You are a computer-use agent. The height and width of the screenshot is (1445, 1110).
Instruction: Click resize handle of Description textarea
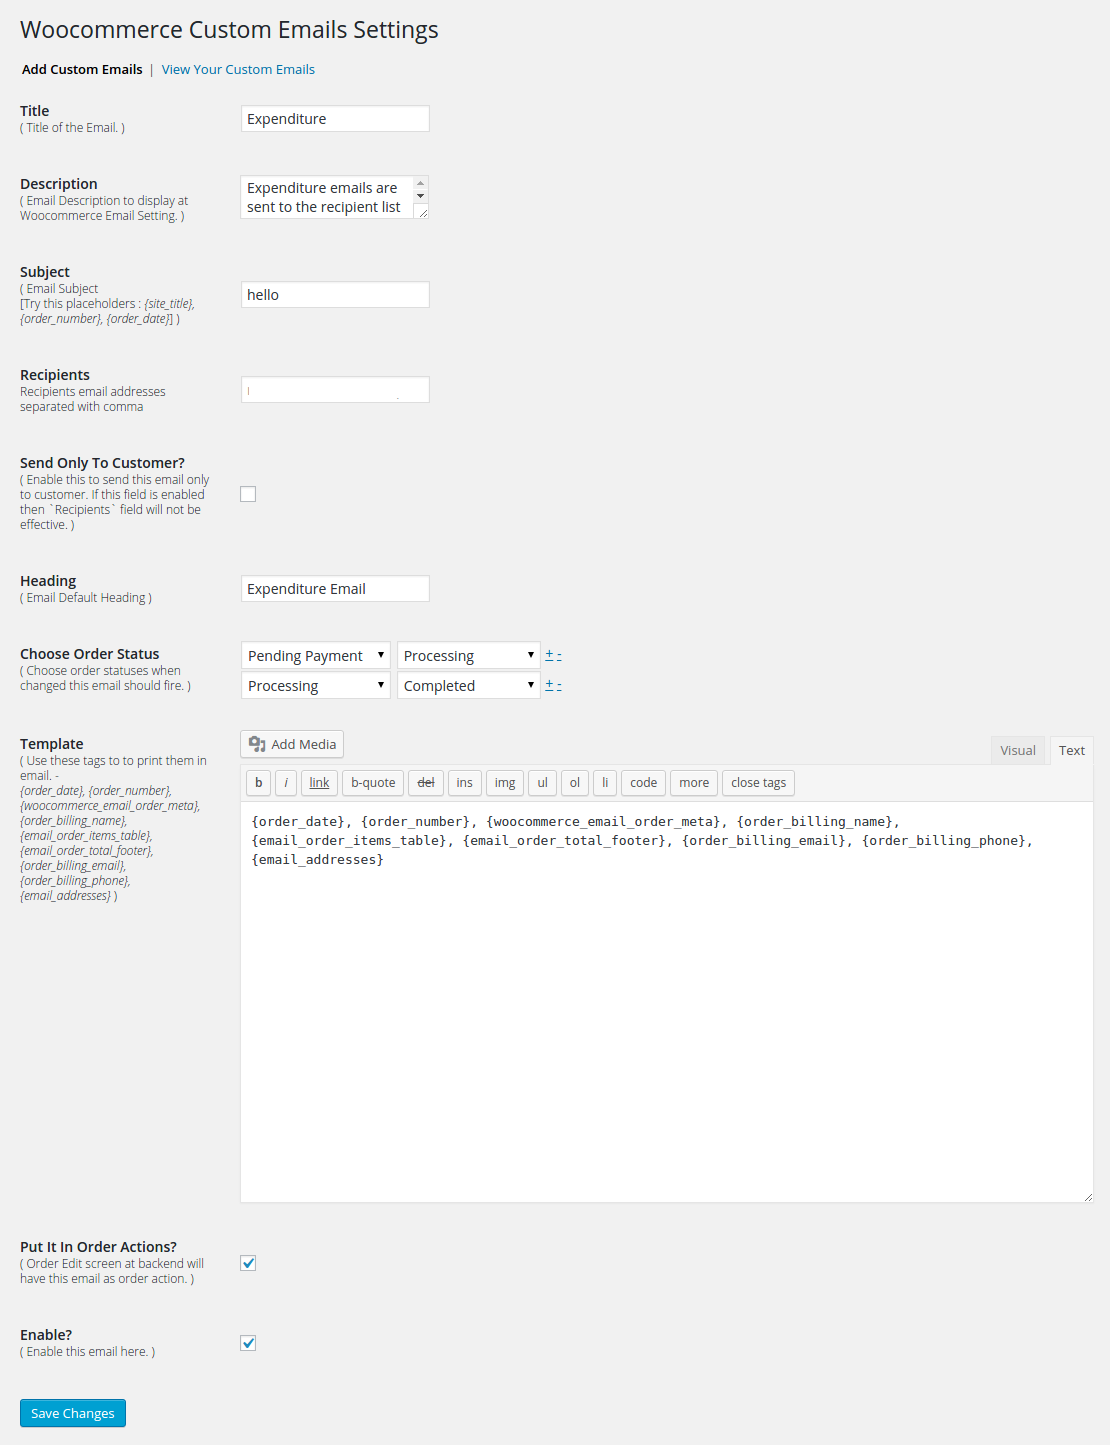423,212
